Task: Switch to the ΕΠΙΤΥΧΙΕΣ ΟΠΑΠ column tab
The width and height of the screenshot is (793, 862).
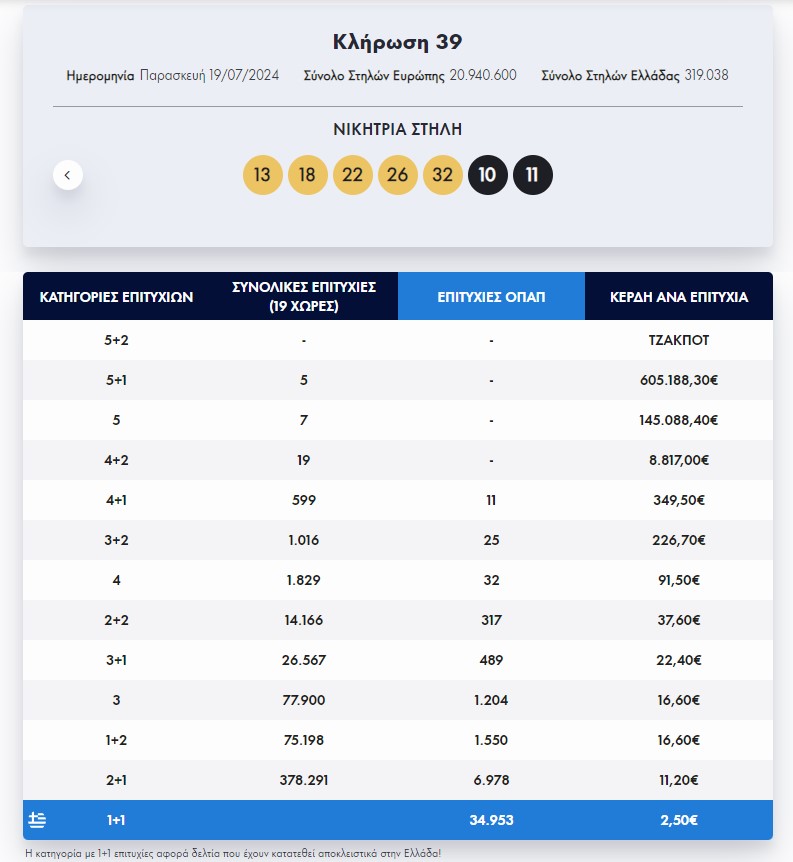Action: click(491, 296)
